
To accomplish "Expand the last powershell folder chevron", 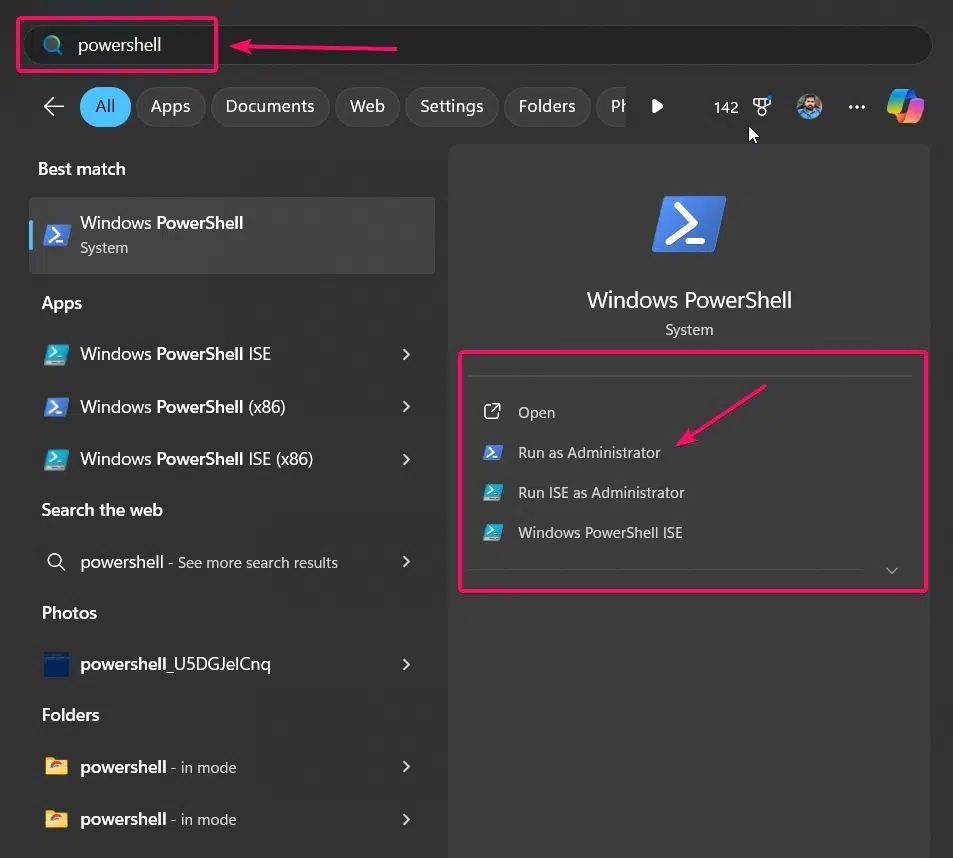I will [x=406, y=819].
